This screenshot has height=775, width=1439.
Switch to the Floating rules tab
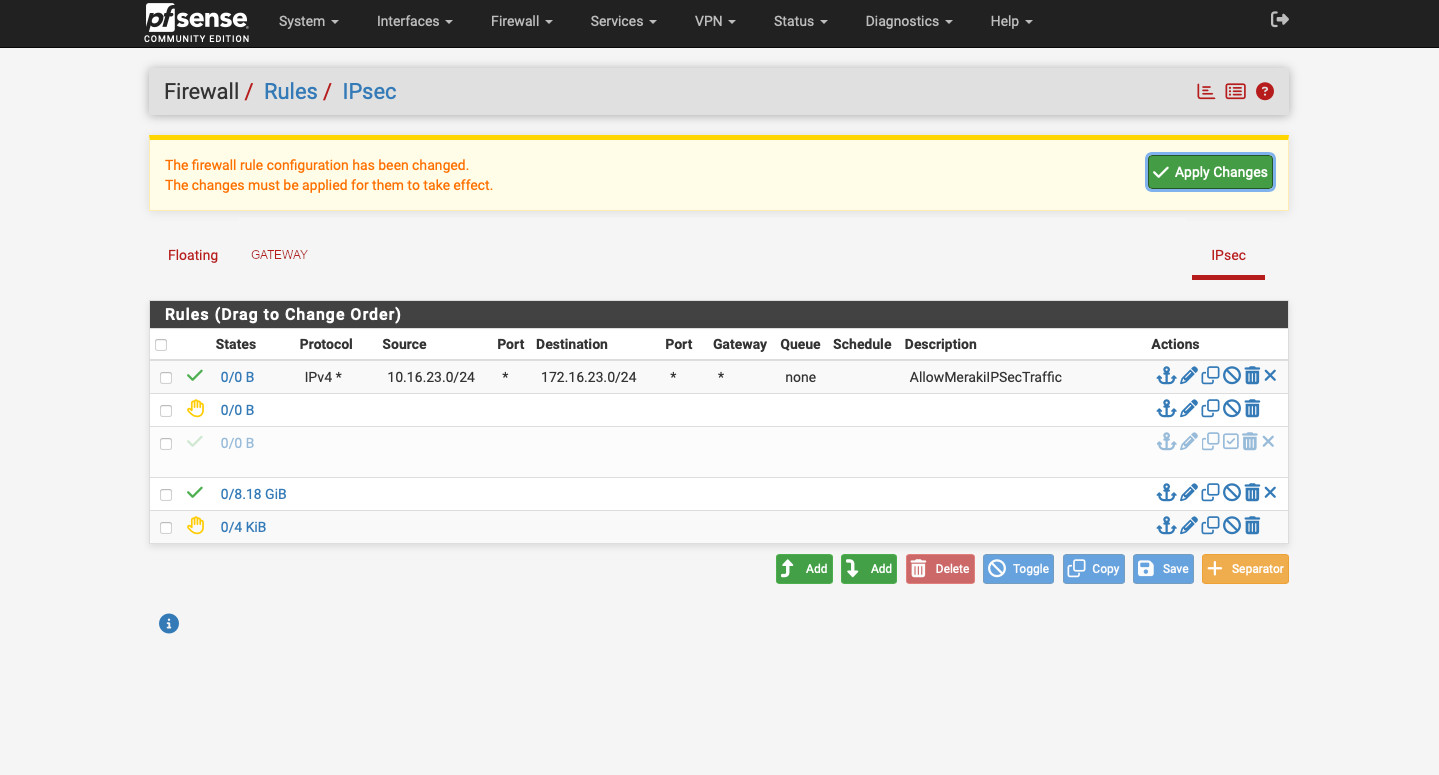[193, 256]
